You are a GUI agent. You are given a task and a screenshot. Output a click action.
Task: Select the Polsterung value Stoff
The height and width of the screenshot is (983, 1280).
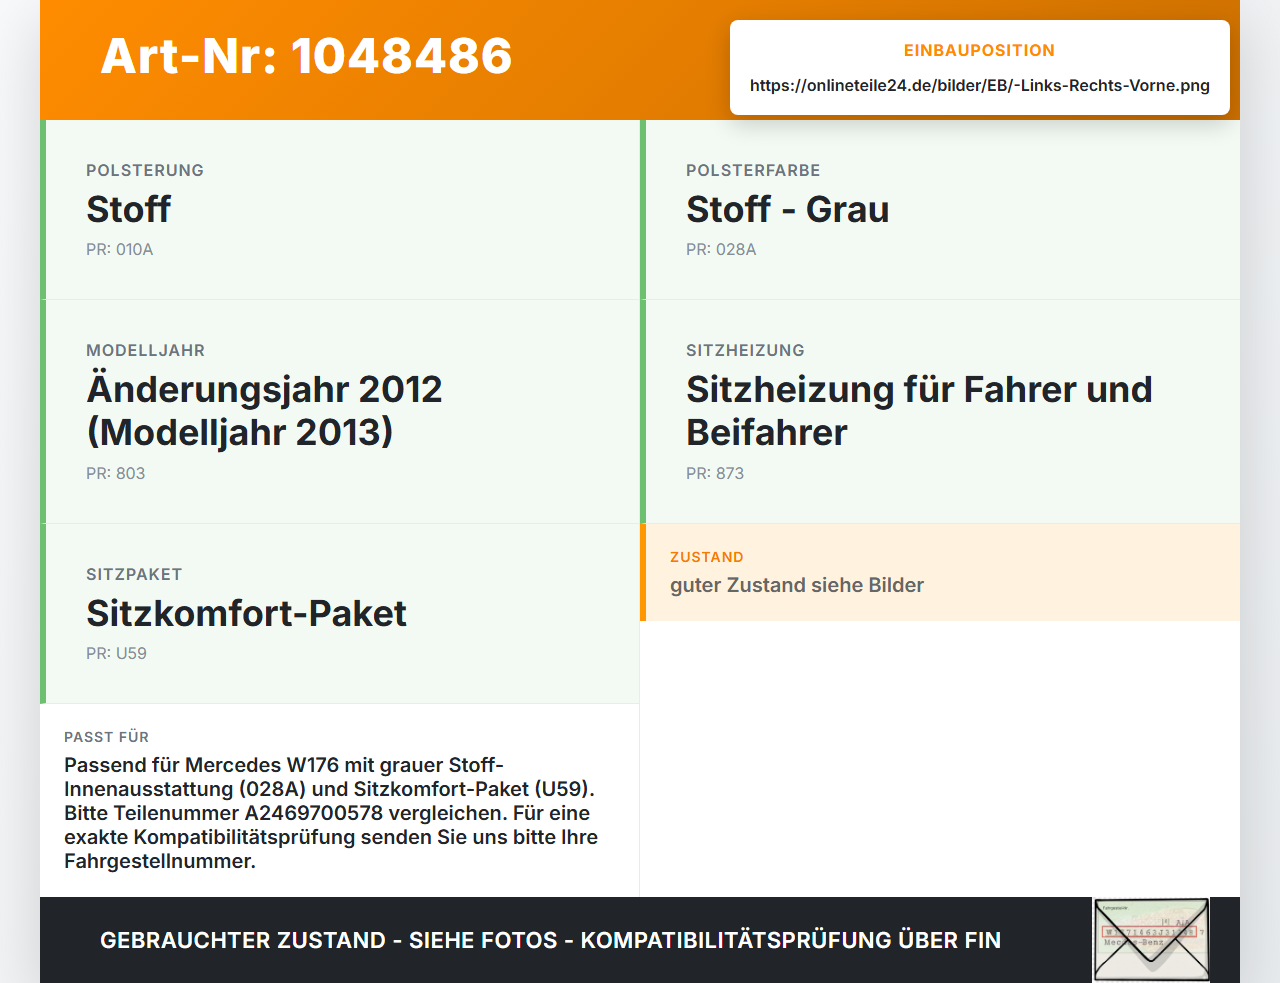128,209
